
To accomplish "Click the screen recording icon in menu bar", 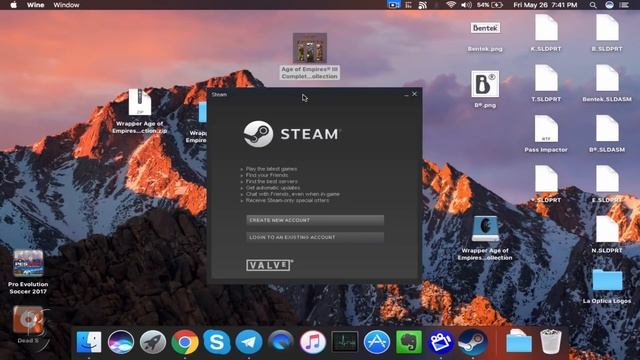I will pyautogui.click(x=394, y=5).
